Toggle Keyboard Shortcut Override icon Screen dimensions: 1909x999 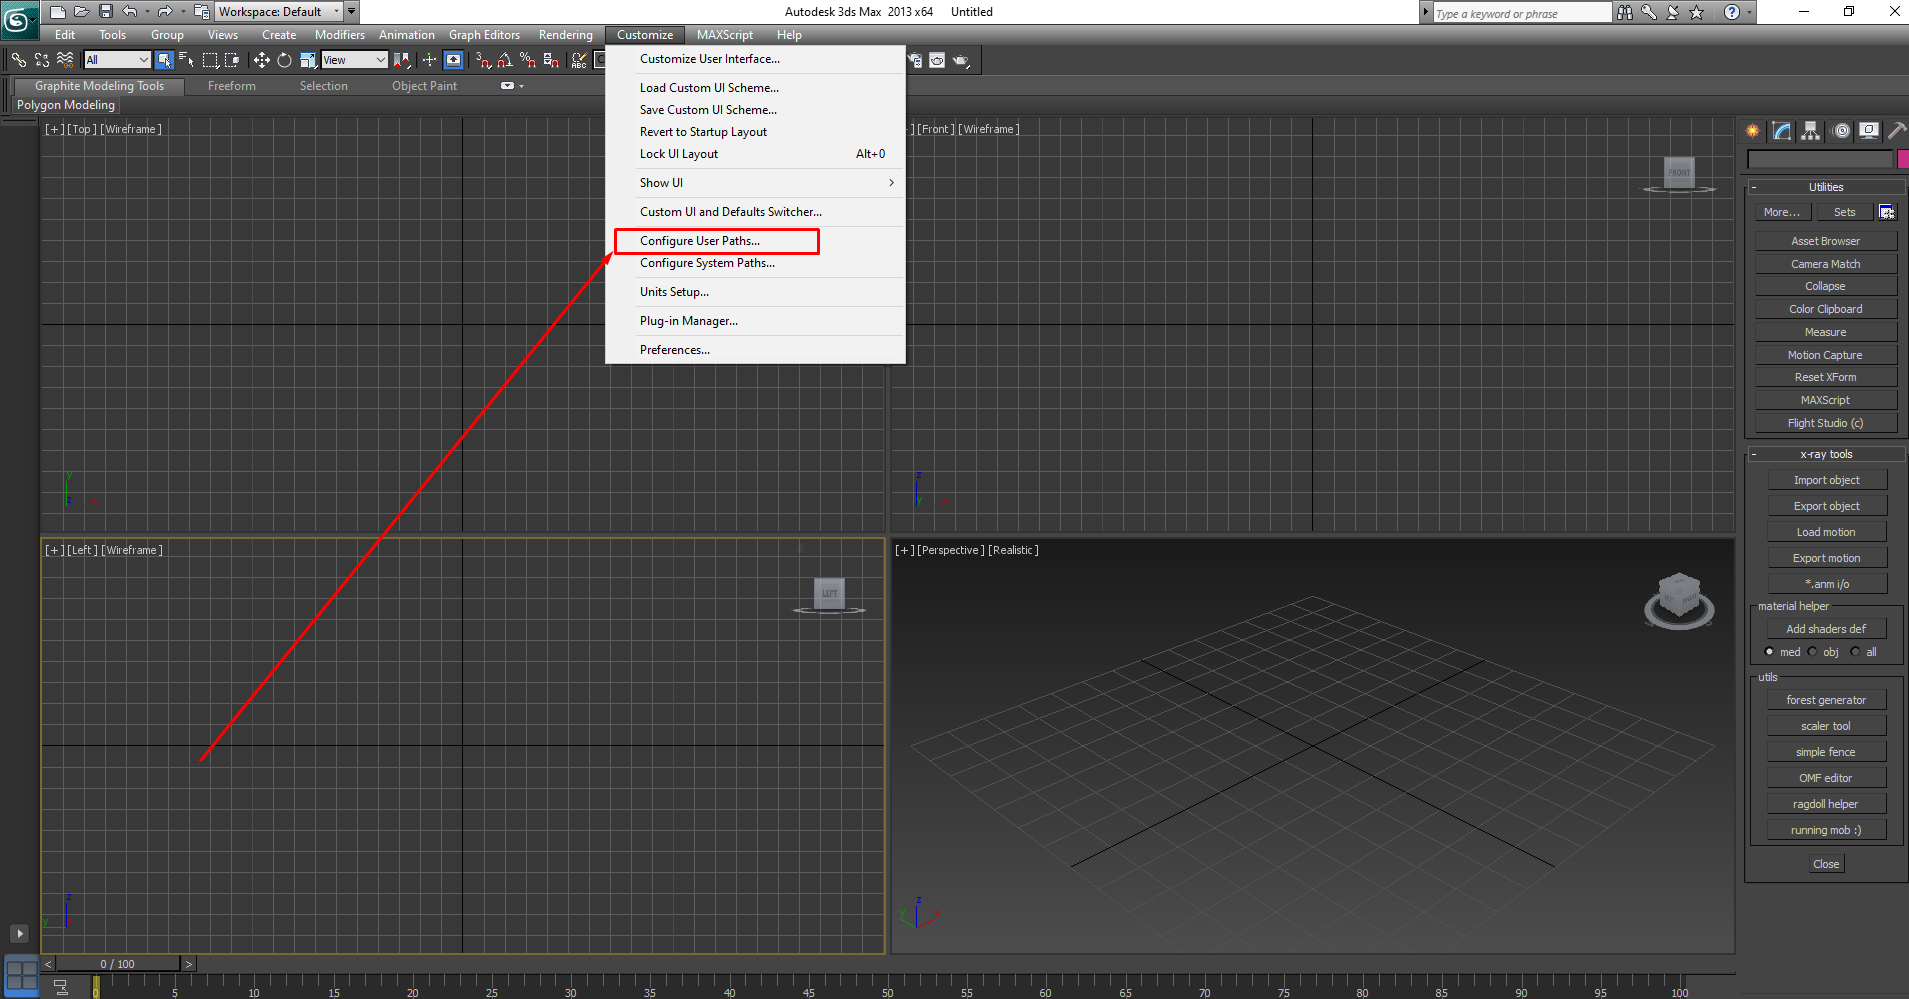453,60
